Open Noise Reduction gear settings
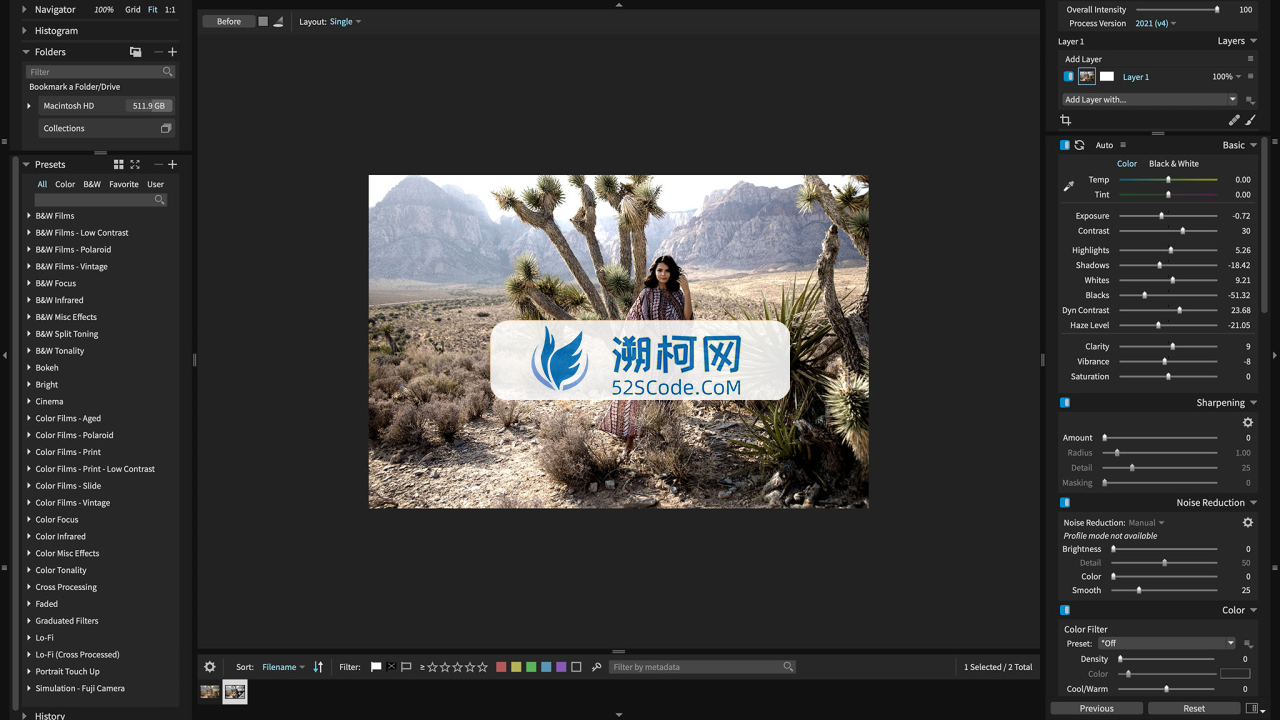 coord(1248,522)
